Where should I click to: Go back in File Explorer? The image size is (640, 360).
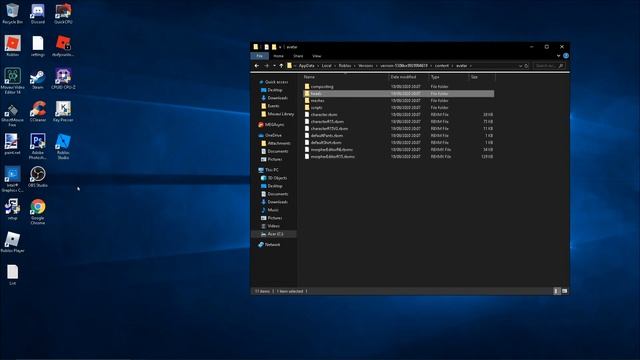pyautogui.click(x=257, y=66)
